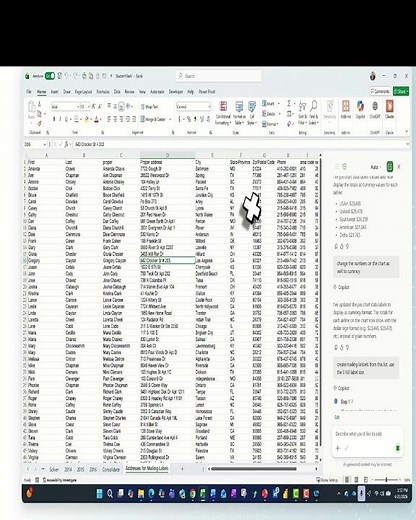
Task: Expand the Name Box dropdown
Action: pos(44,144)
